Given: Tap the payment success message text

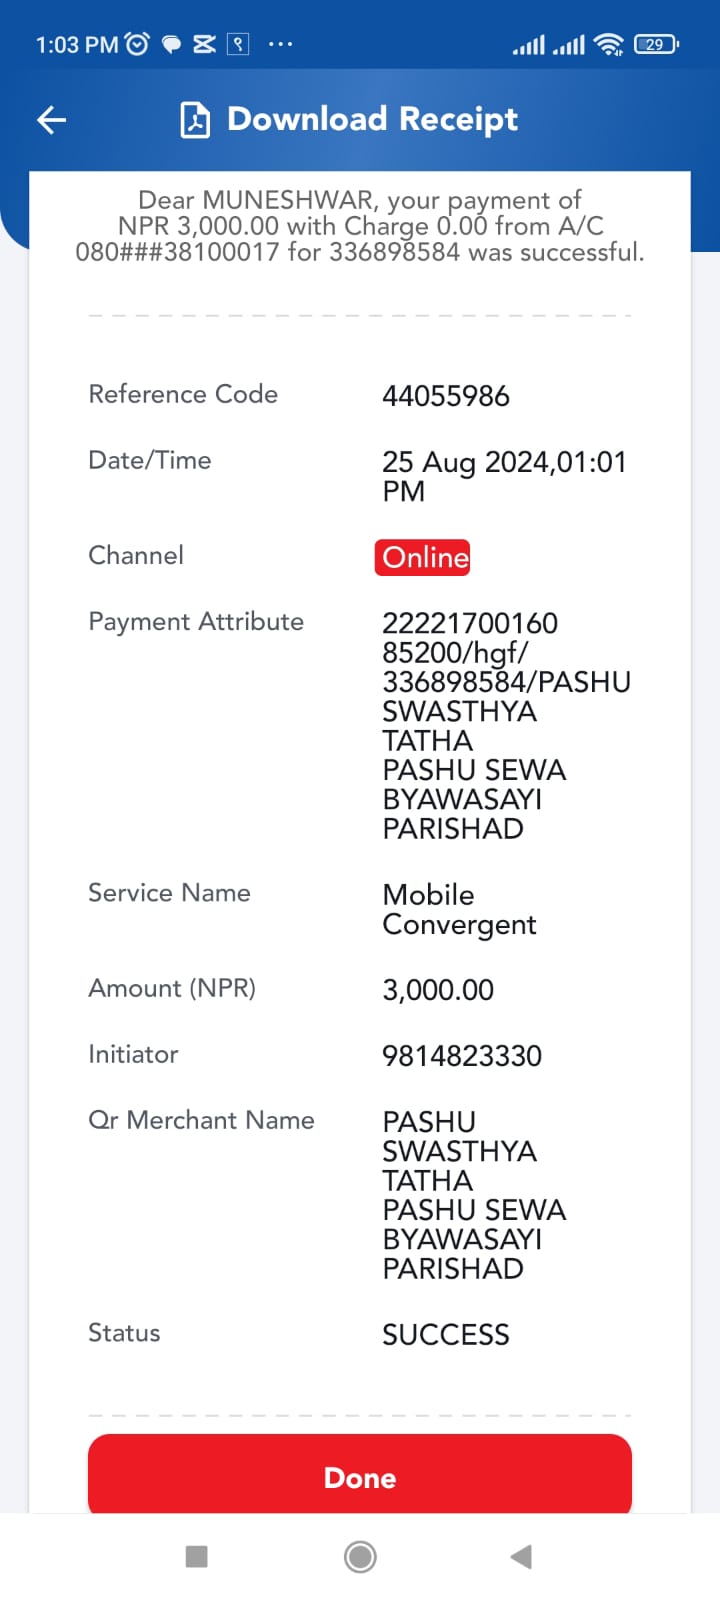Looking at the screenshot, I should click(360, 226).
